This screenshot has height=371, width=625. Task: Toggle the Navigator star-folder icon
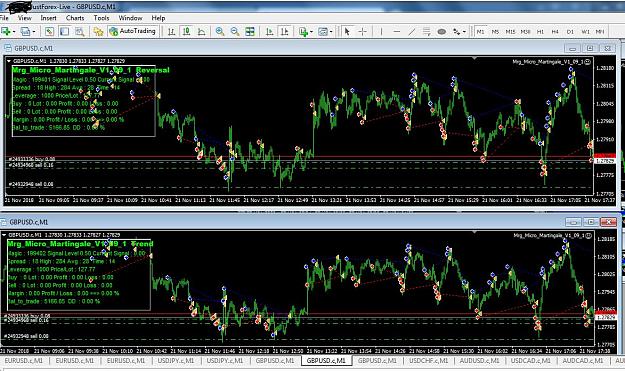point(98,31)
